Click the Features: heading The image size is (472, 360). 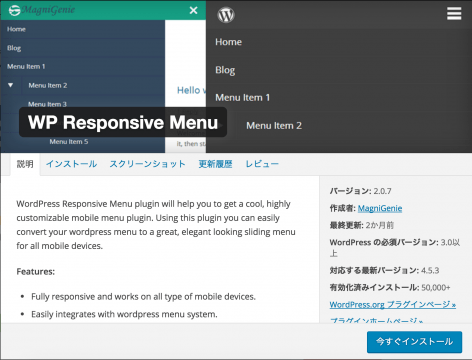(x=36, y=272)
